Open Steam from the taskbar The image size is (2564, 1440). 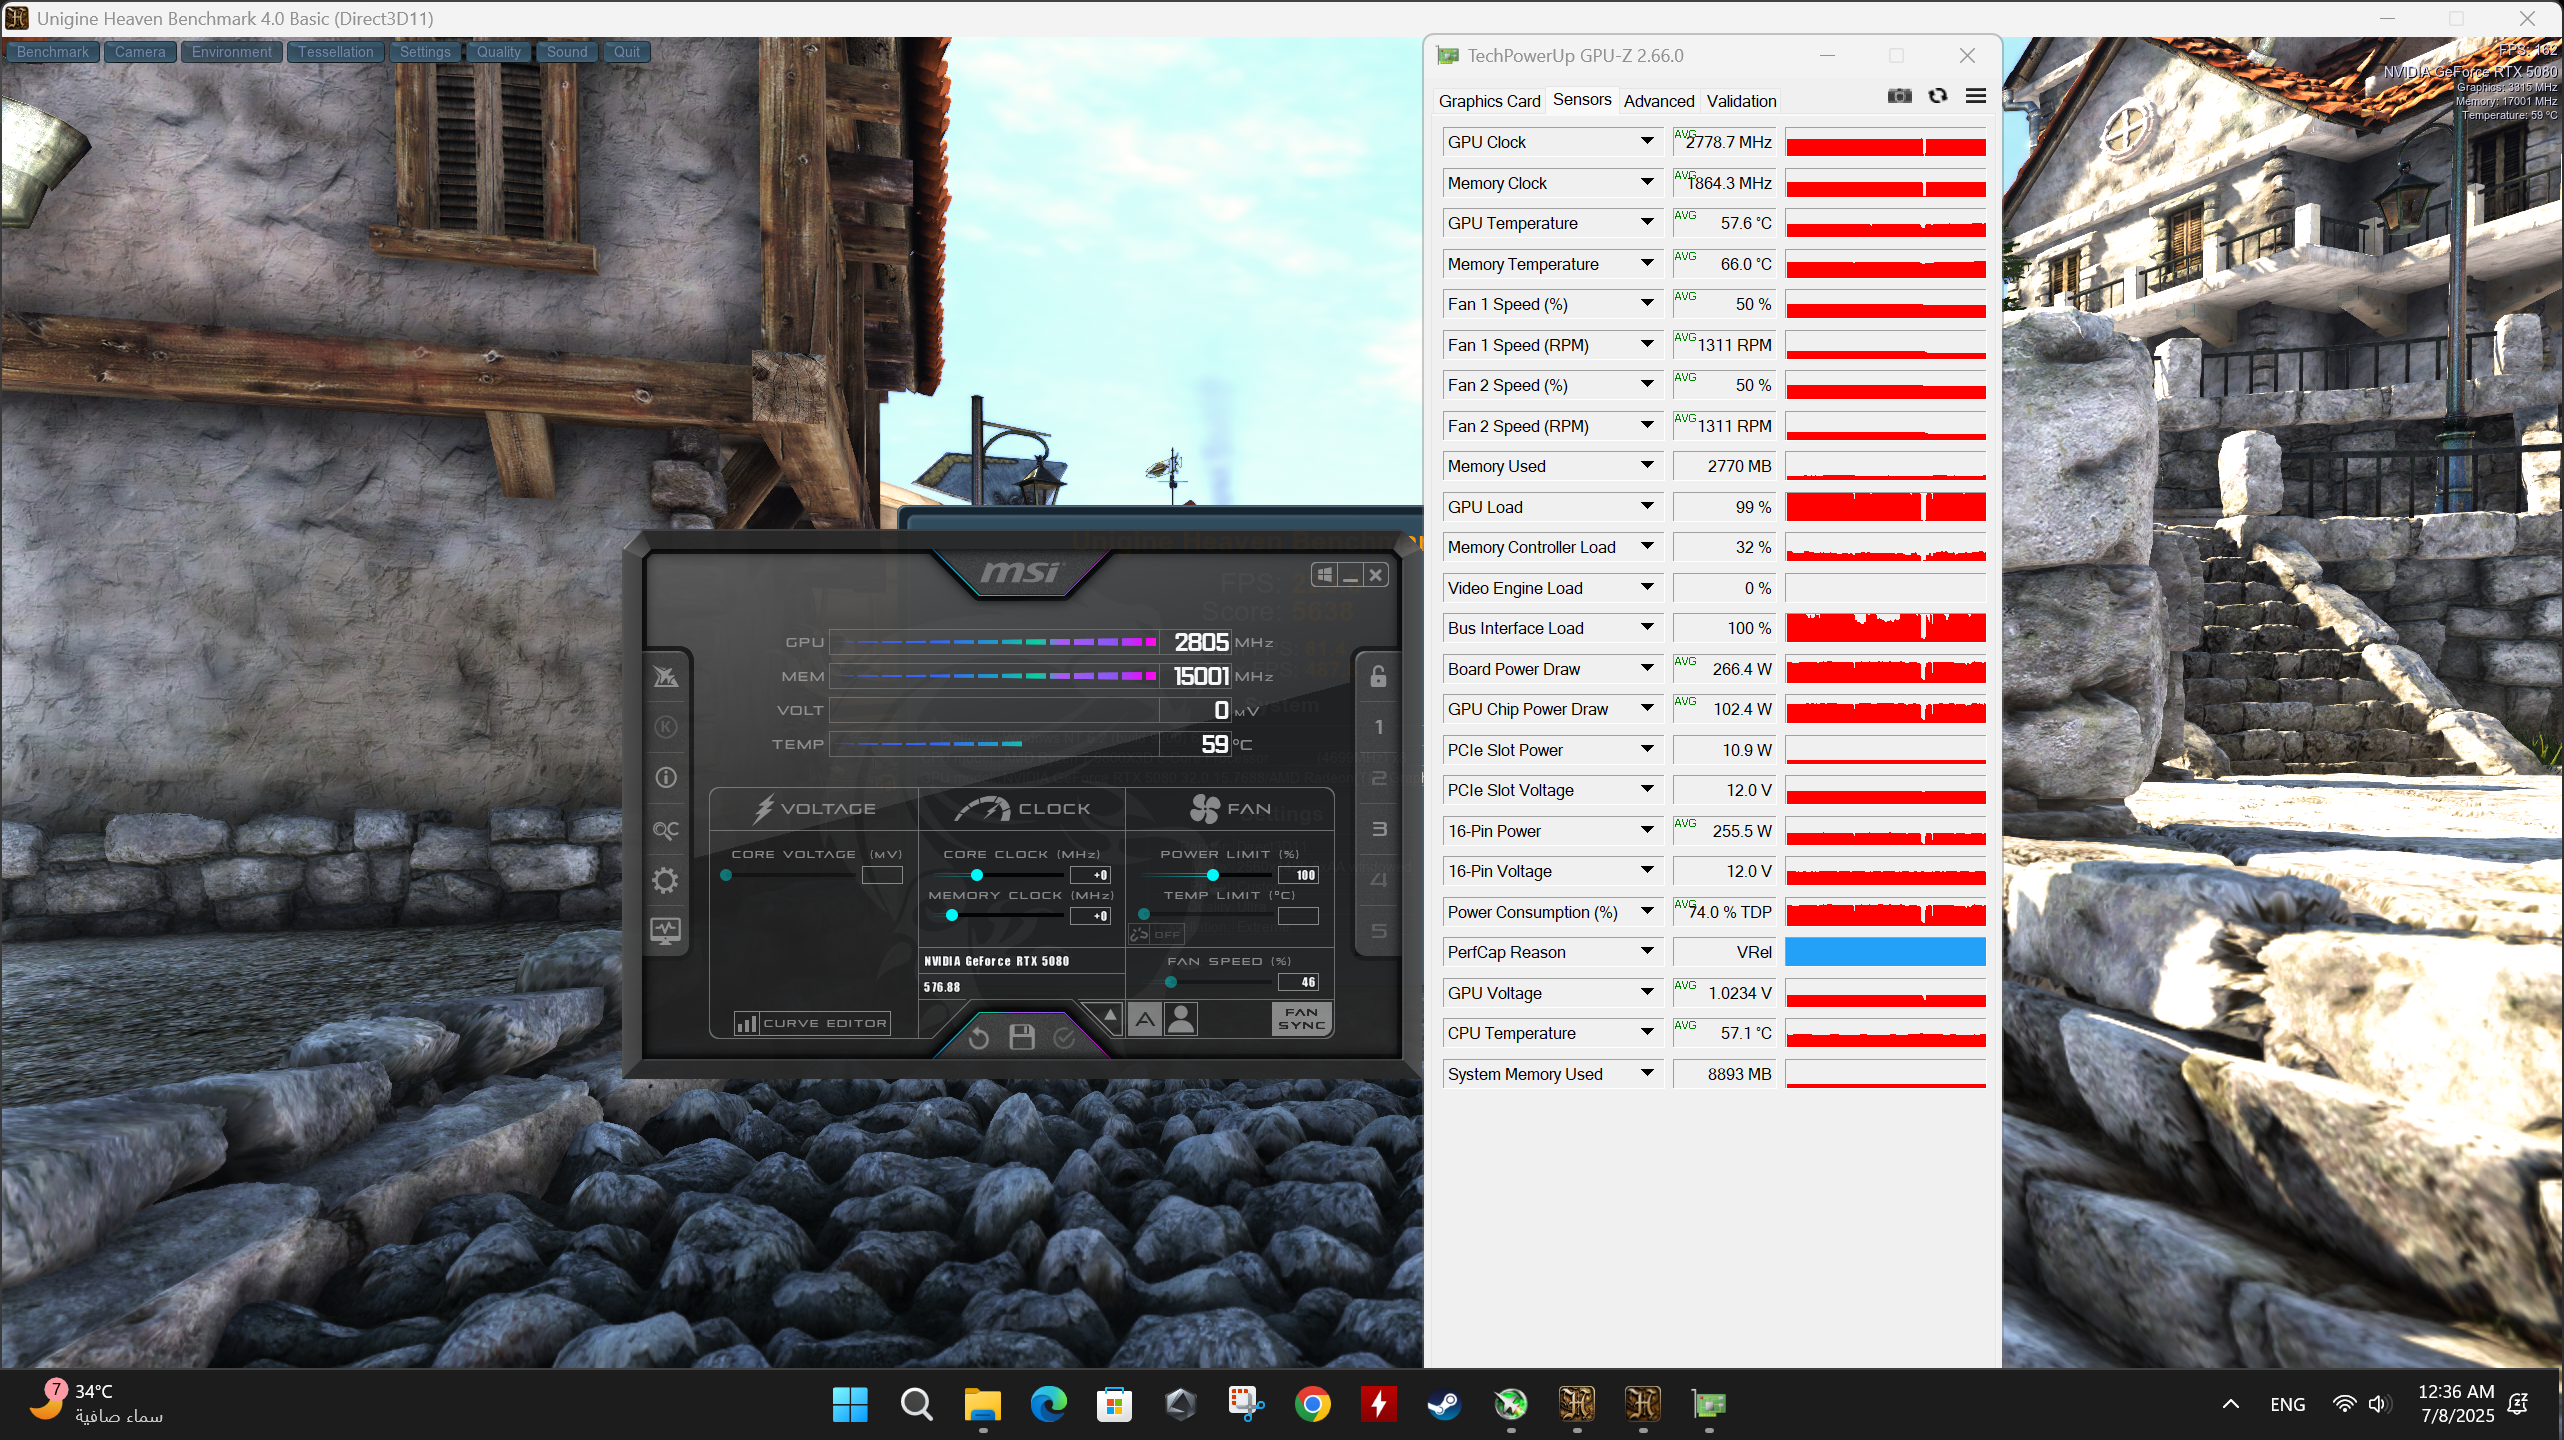(x=1444, y=1404)
